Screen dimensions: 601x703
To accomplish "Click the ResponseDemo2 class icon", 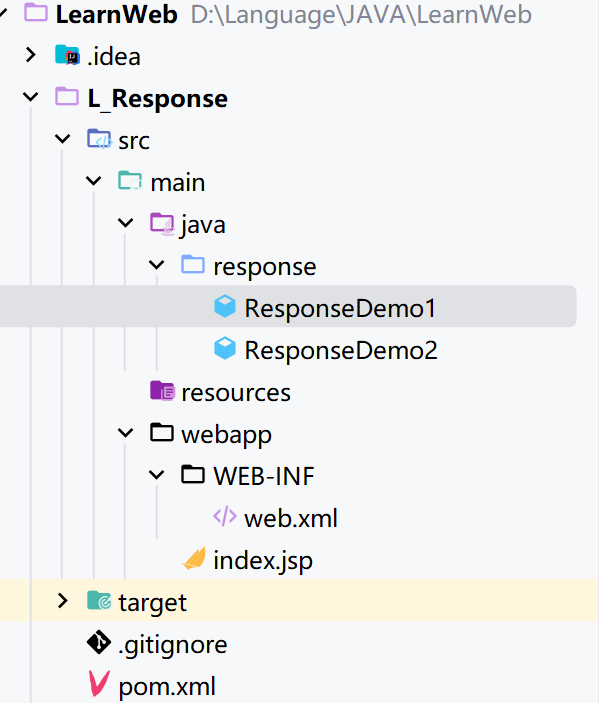I will tap(225, 350).
